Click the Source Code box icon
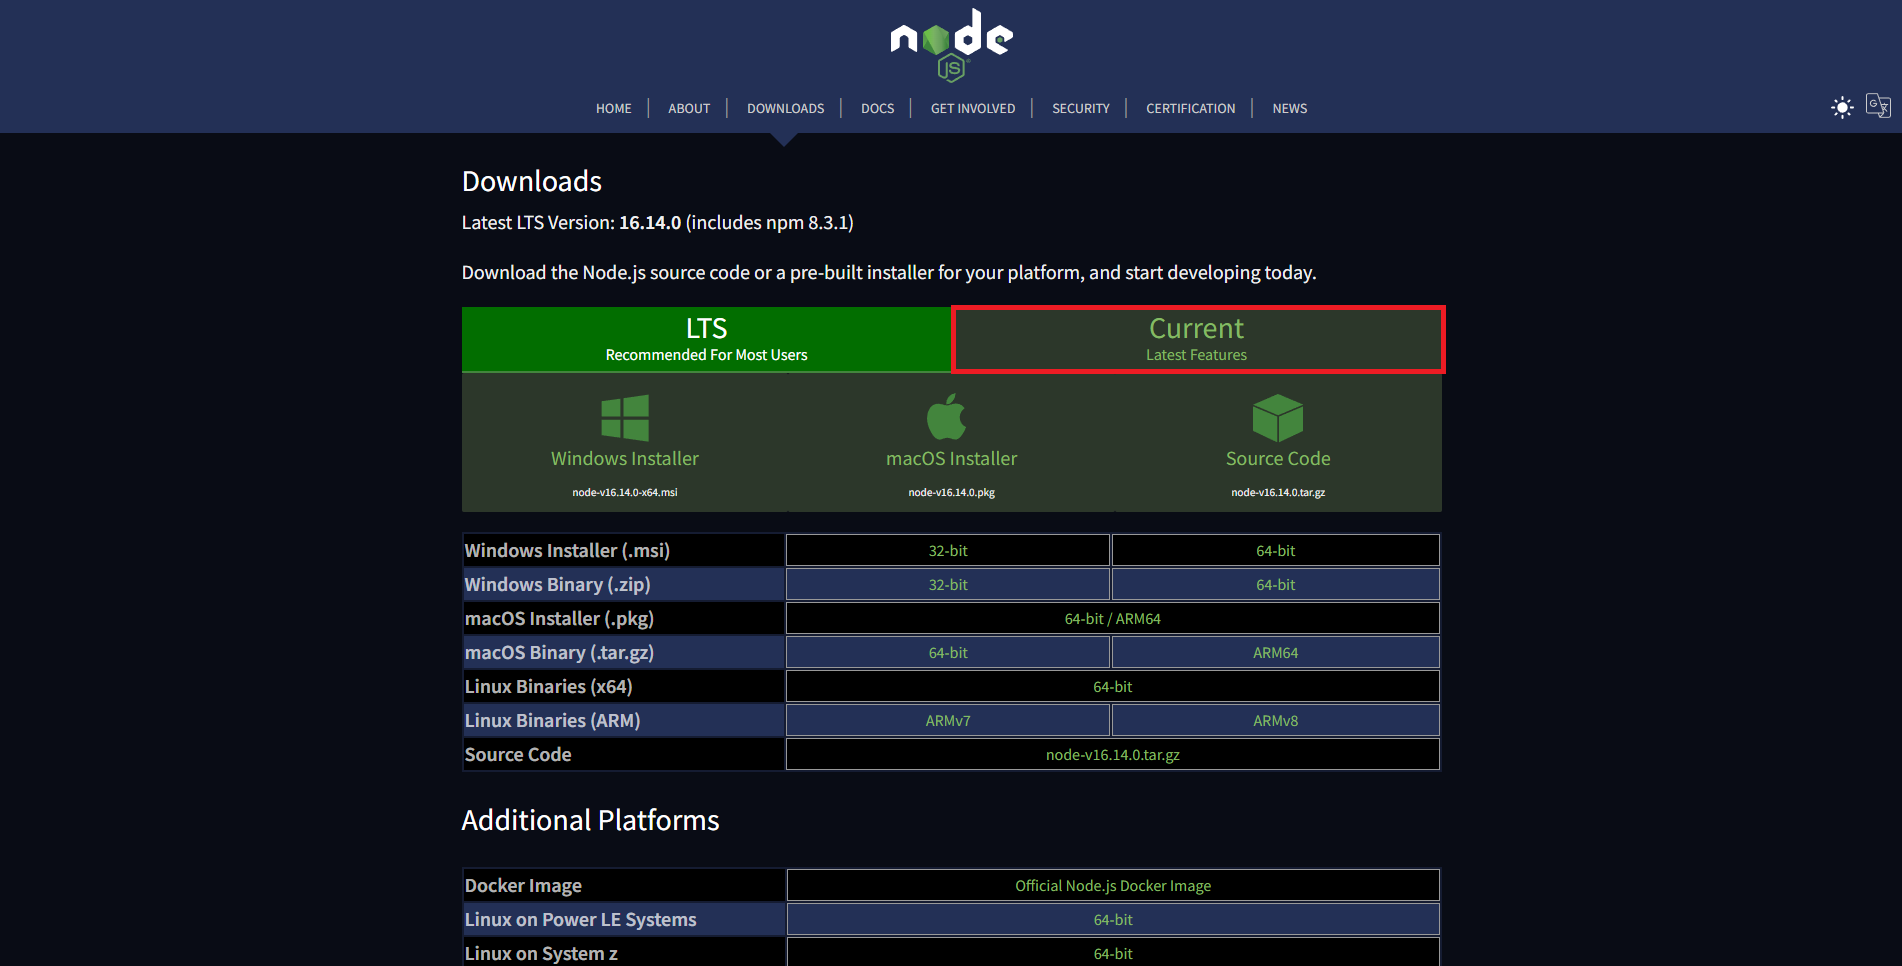The width and height of the screenshot is (1902, 966). [x=1278, y=418]
